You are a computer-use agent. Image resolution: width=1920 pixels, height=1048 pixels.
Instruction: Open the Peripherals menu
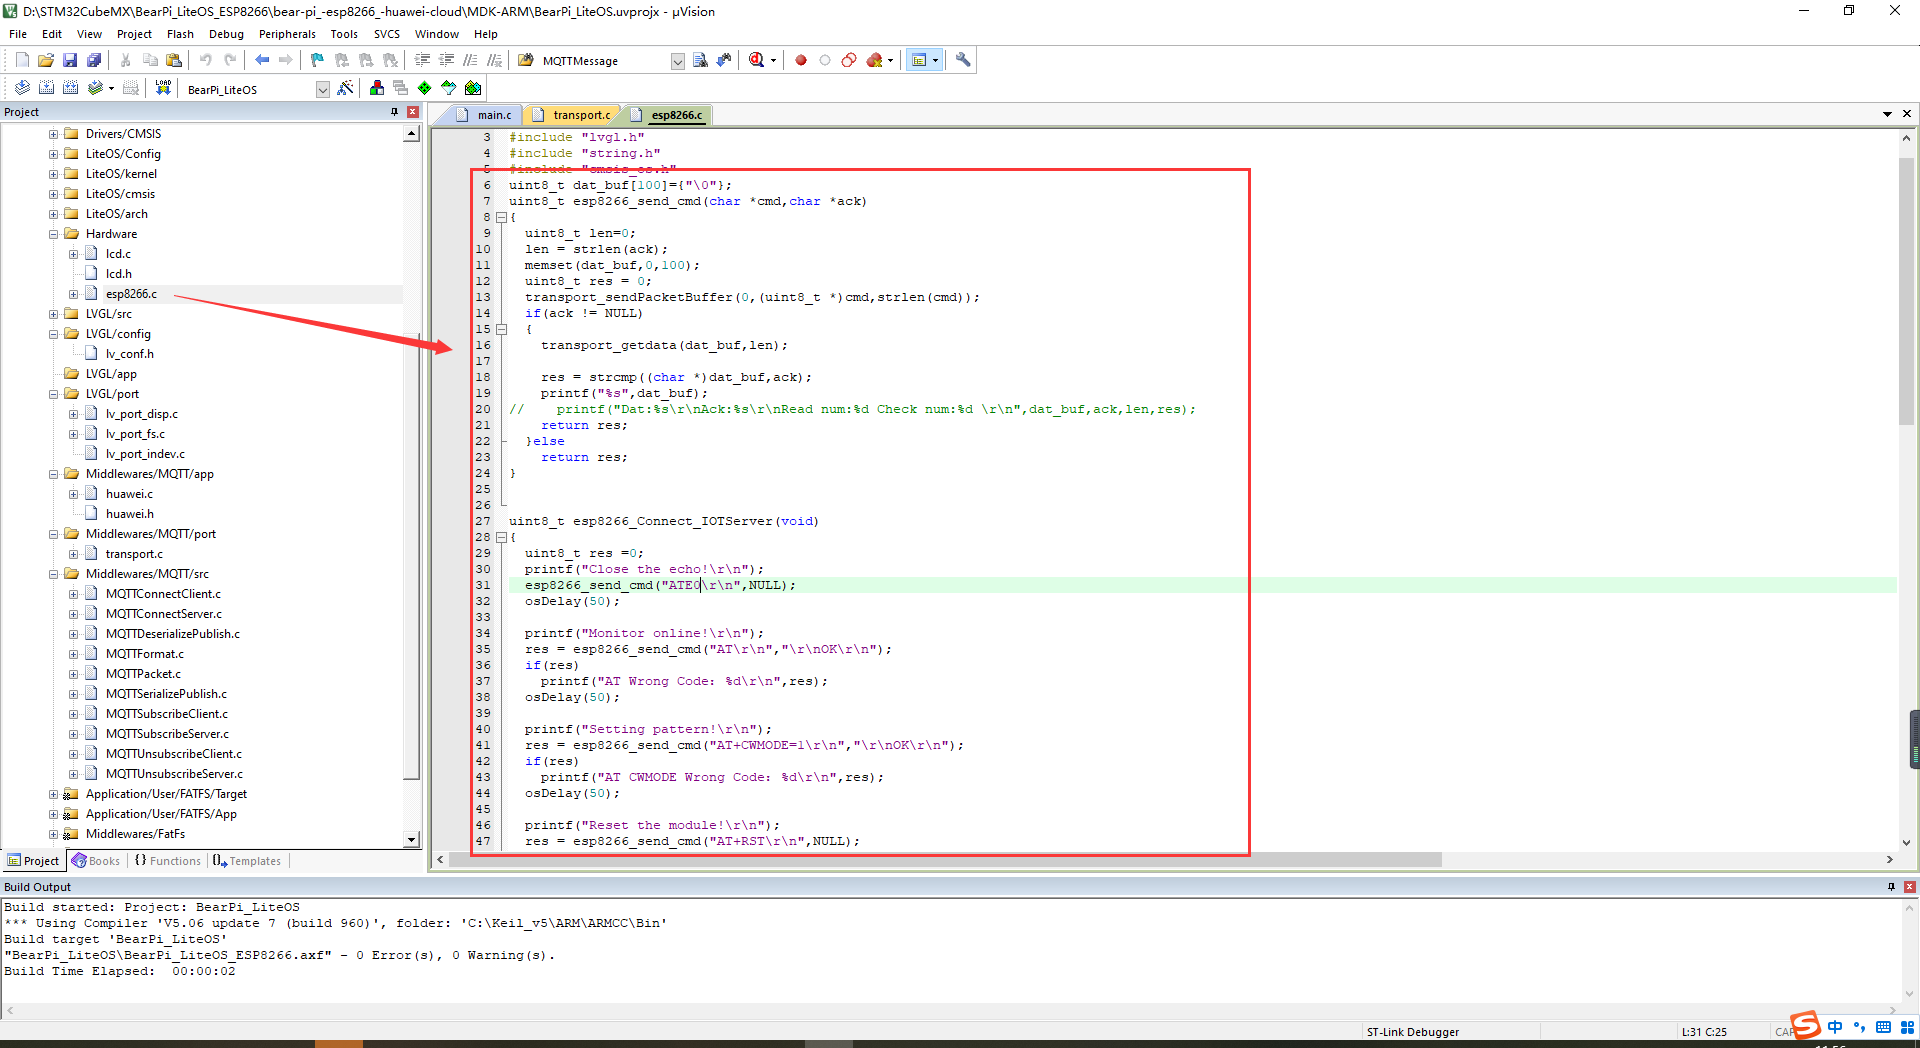tap(287, 34)
